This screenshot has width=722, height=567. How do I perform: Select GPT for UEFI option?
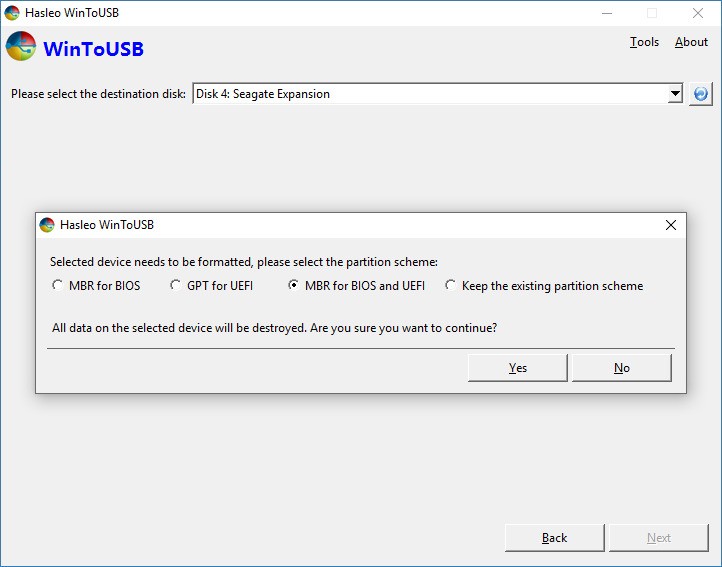[x=211, y=286]
